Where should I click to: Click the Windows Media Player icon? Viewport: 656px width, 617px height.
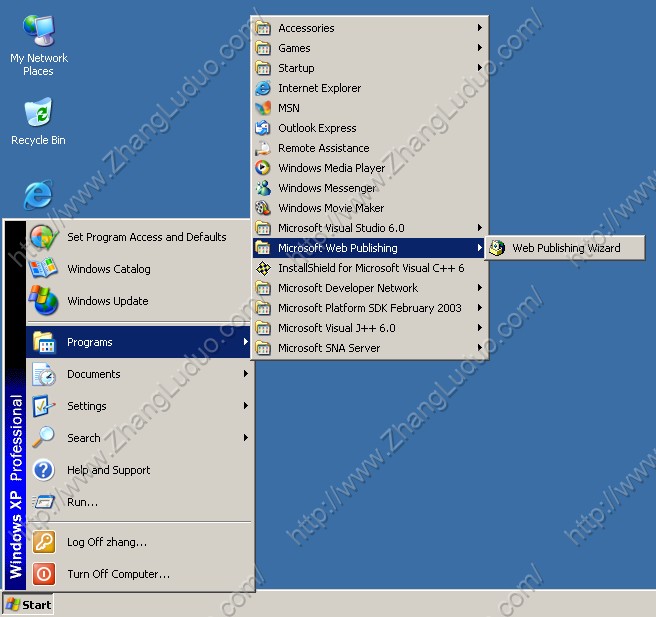click(263, 168)
